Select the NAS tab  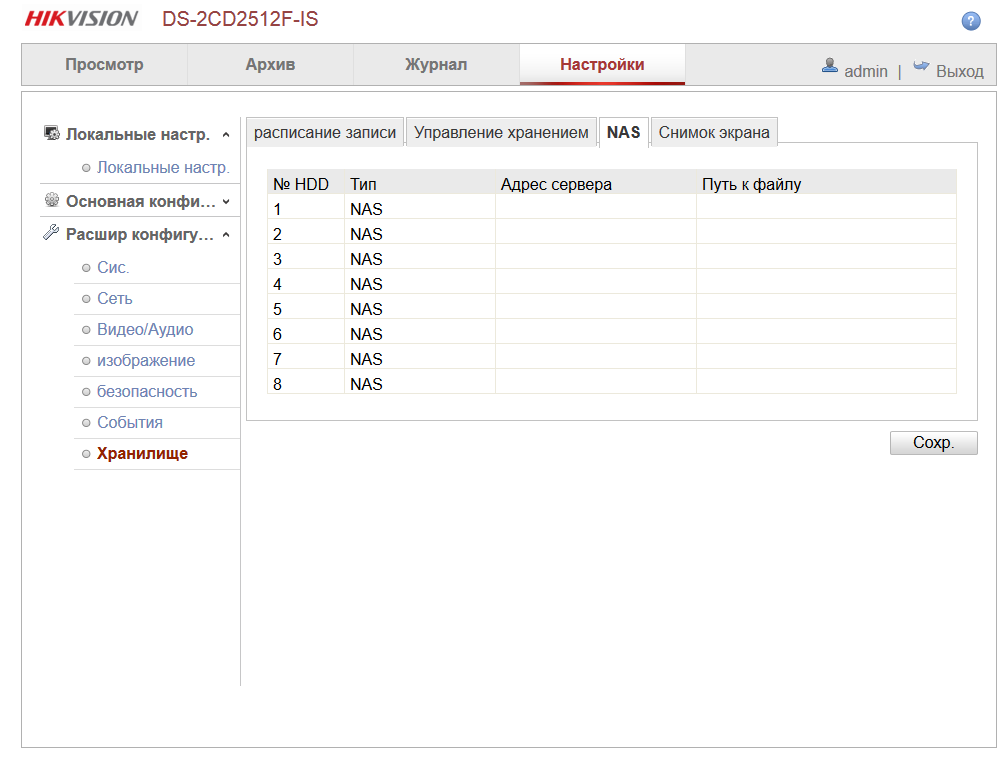coord(624,132)
